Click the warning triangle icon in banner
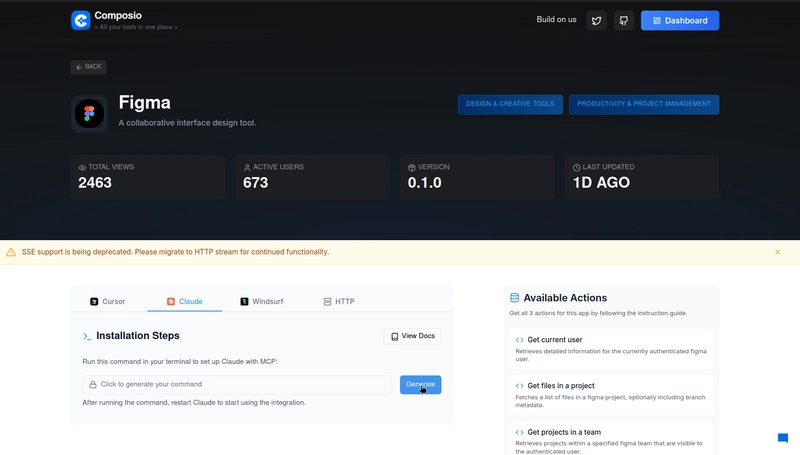The width and height of the screenshot is (800, 455). coord(11,252)
